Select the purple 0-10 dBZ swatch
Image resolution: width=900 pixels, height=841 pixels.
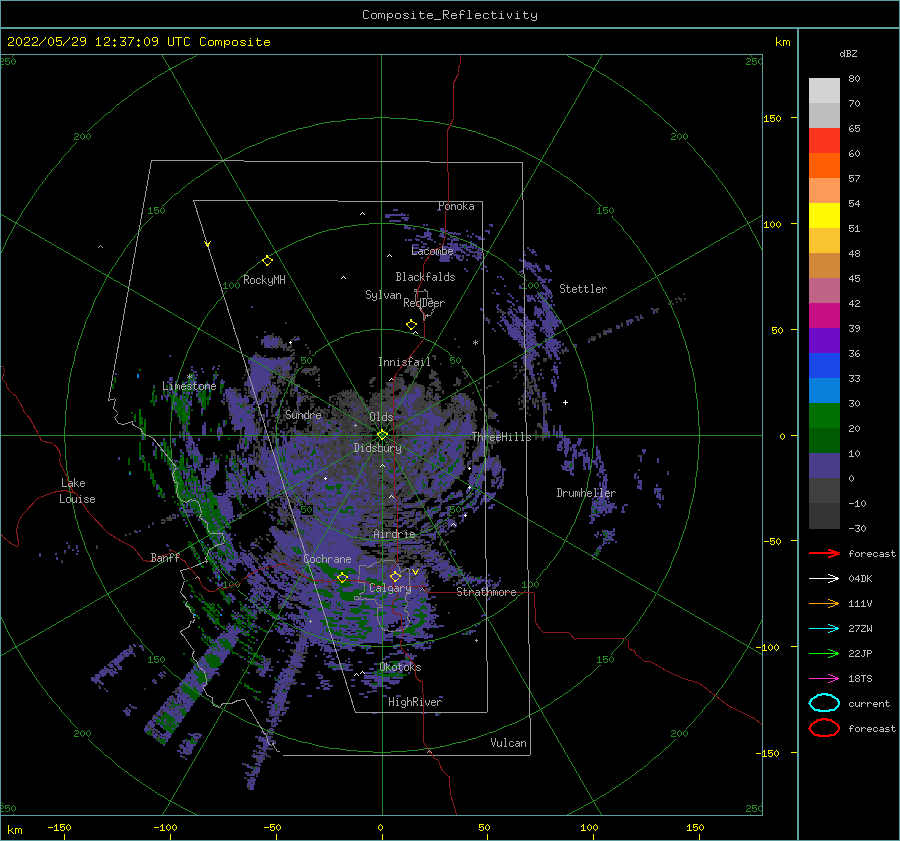click(x=824, y=466)
